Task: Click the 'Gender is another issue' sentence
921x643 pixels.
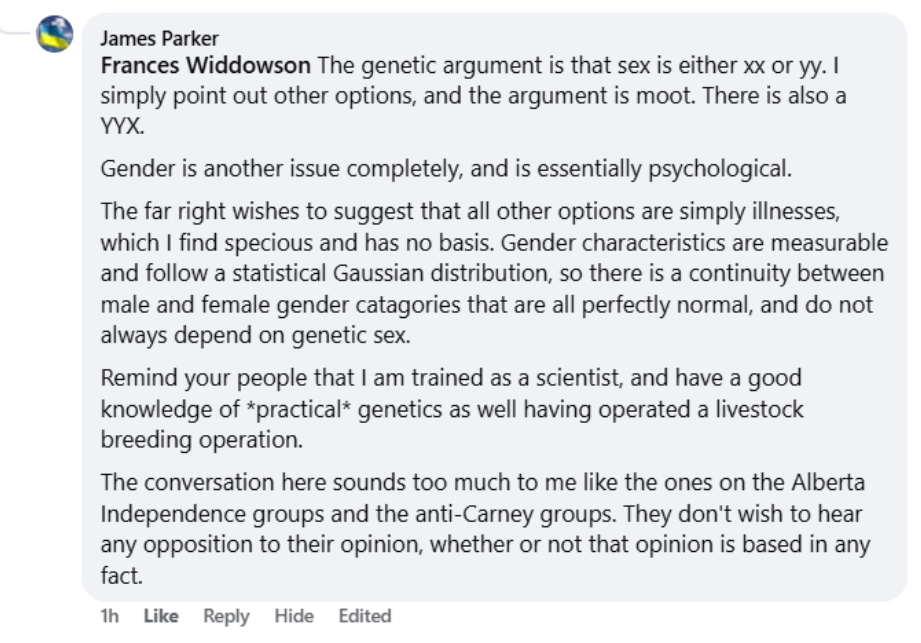Action: [446, 168]
